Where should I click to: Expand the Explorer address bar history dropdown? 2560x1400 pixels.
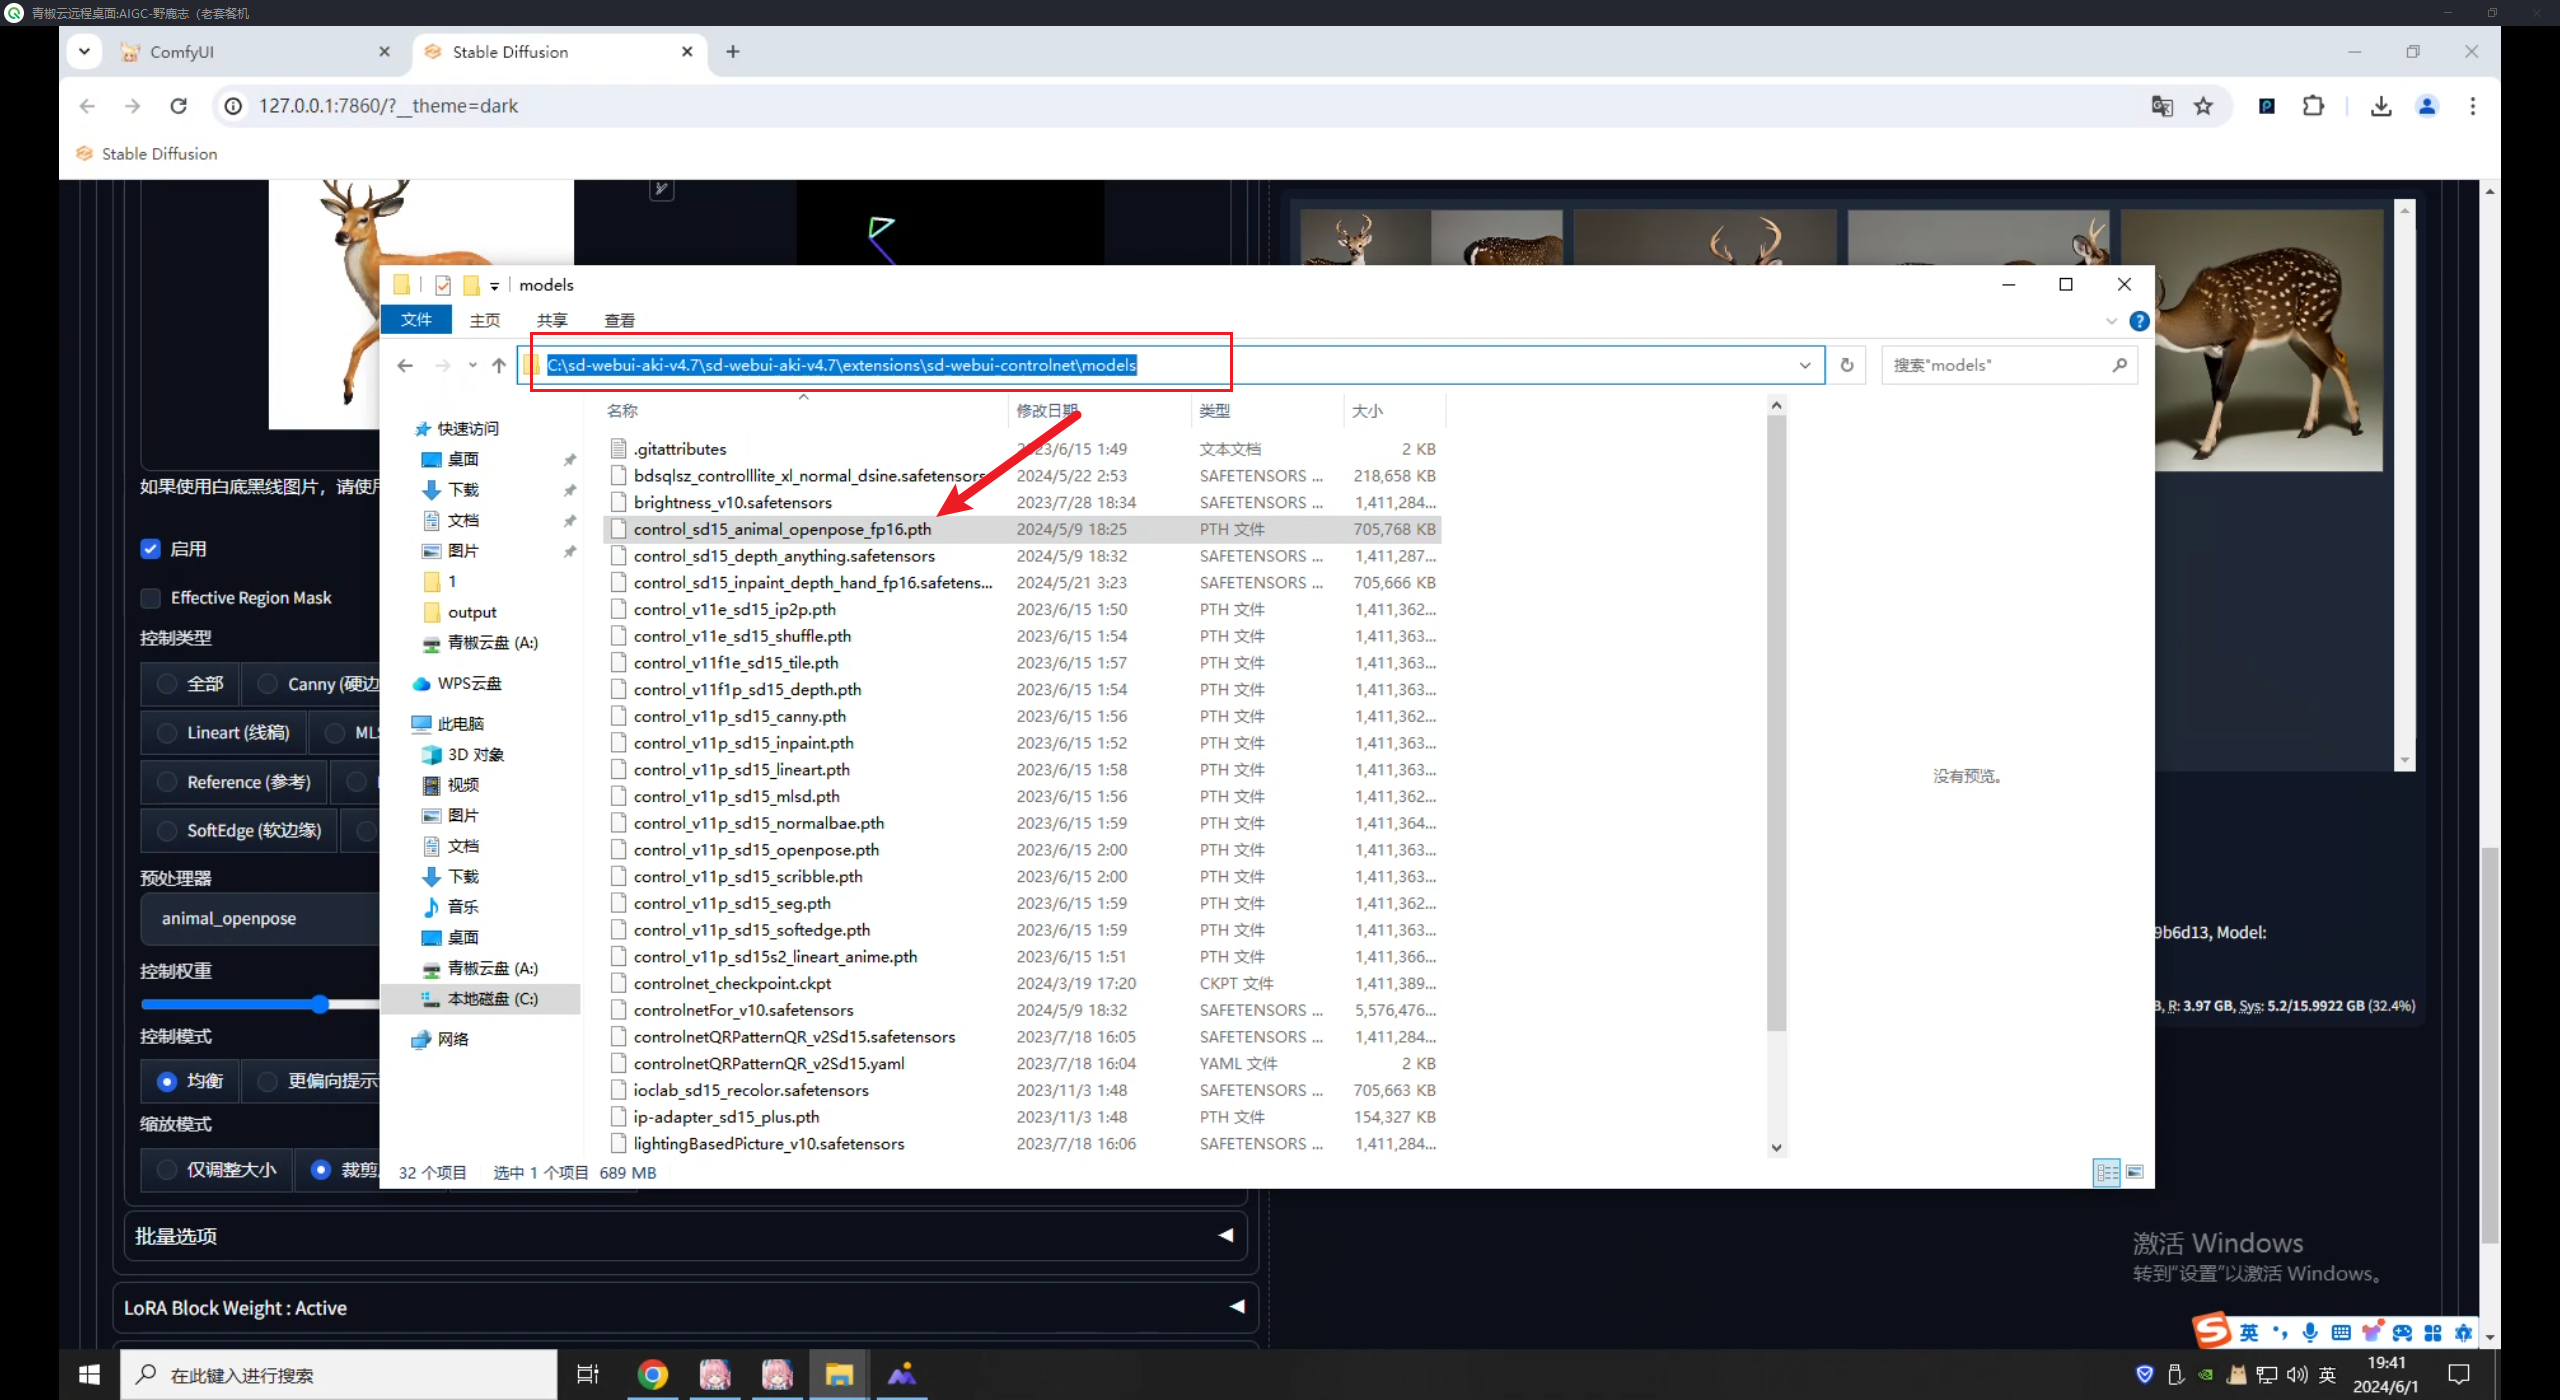(1805, 366)
